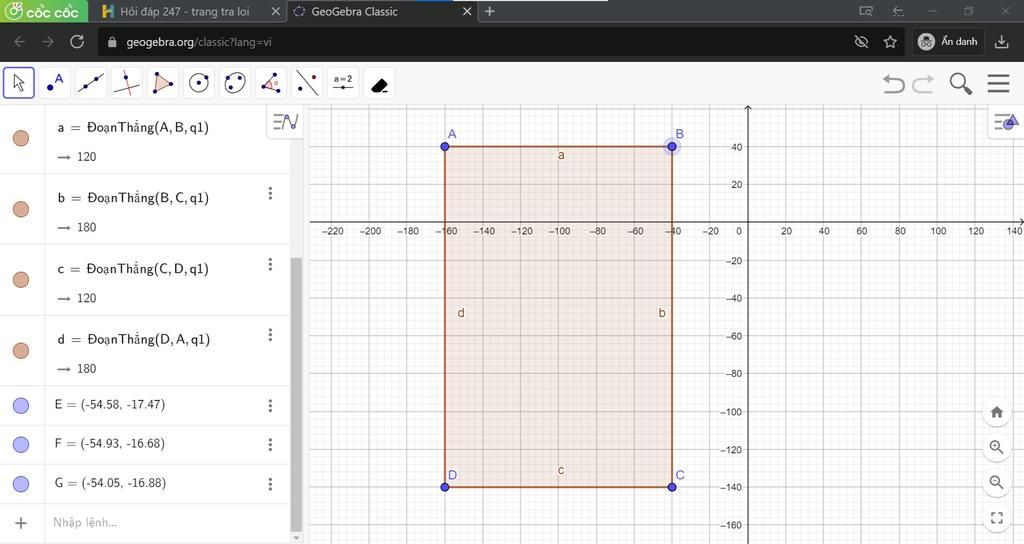
Task: Select the Point tool
Action: [x=55, y=83]
